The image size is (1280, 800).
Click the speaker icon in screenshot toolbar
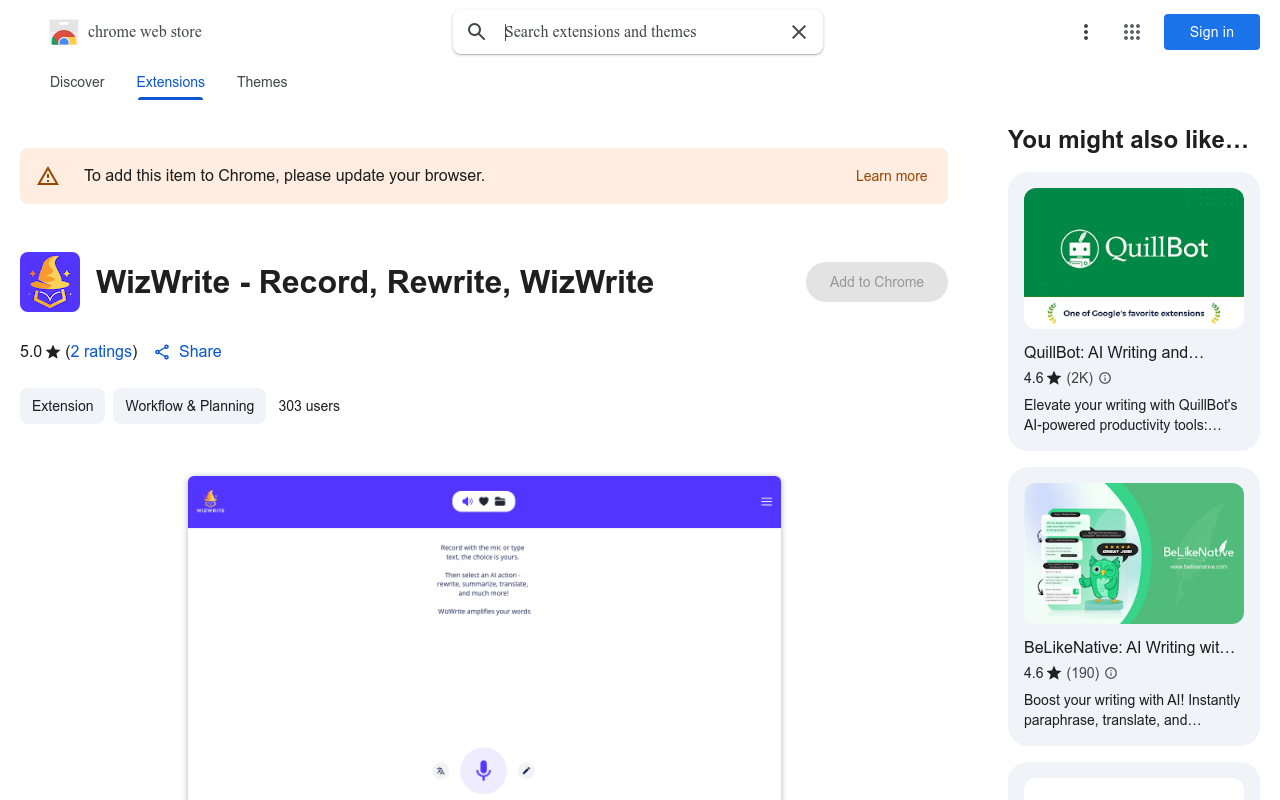(x=467, y=501)
